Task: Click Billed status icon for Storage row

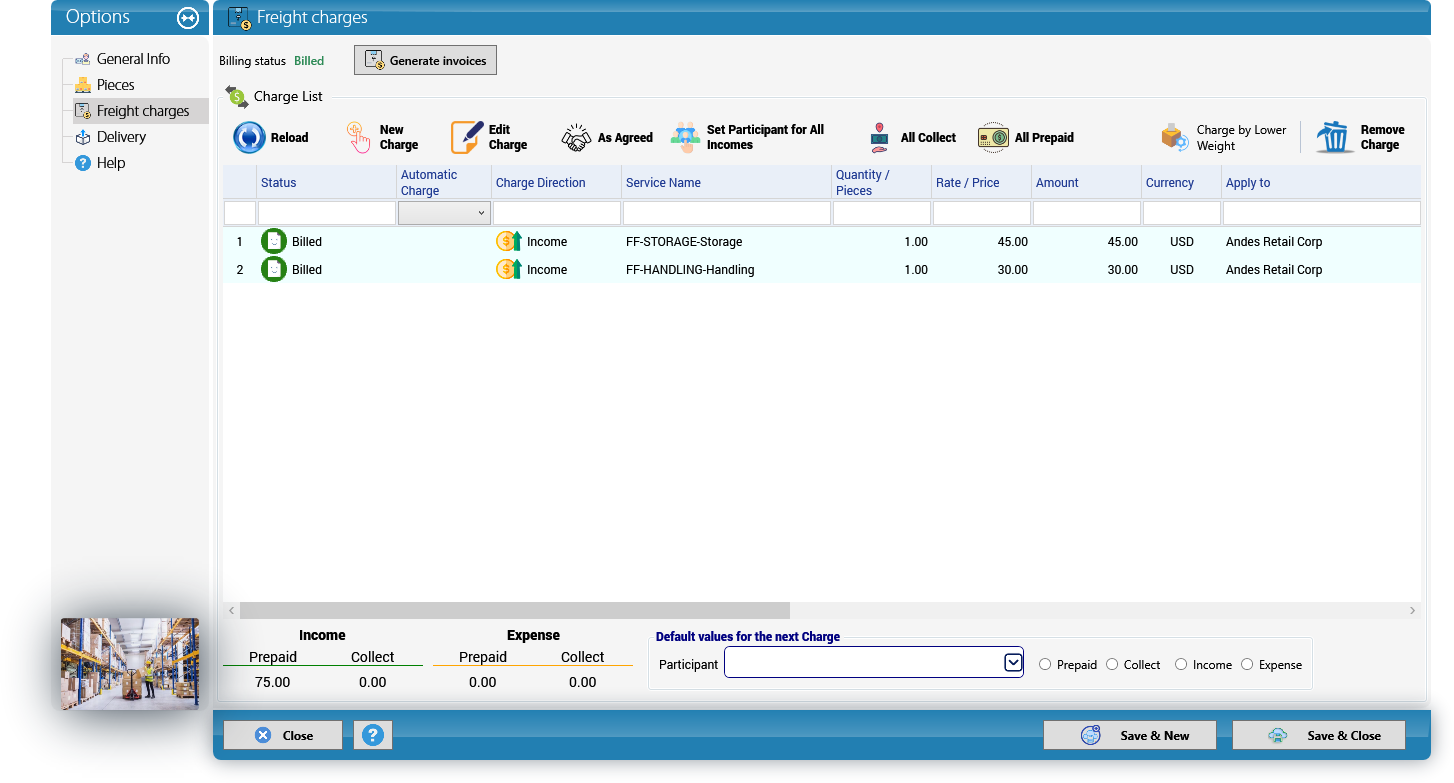Action: coord(273,241)
